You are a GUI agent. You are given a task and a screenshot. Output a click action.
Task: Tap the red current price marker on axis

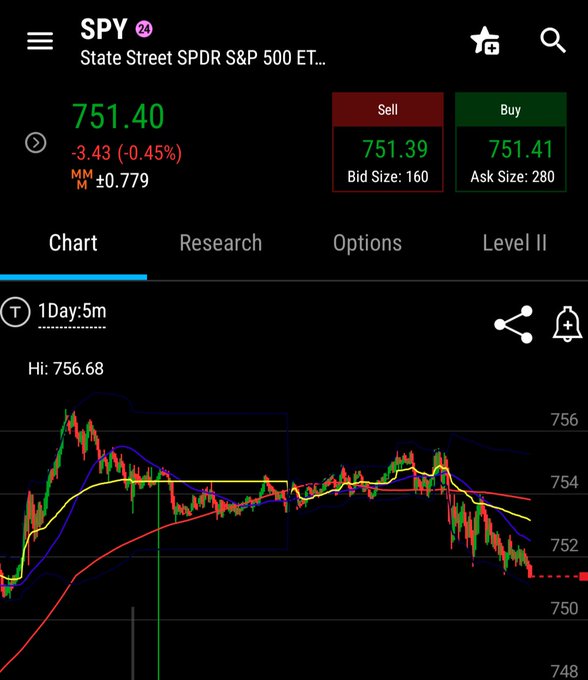(x=584, y=576)
